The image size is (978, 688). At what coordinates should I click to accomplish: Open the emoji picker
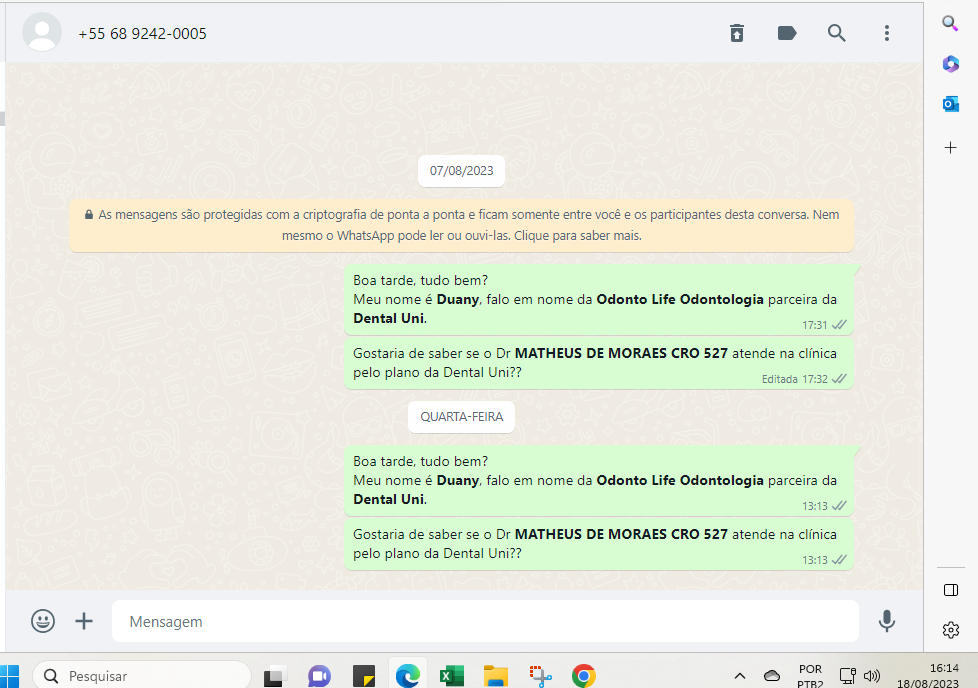[x=43, y=621]
